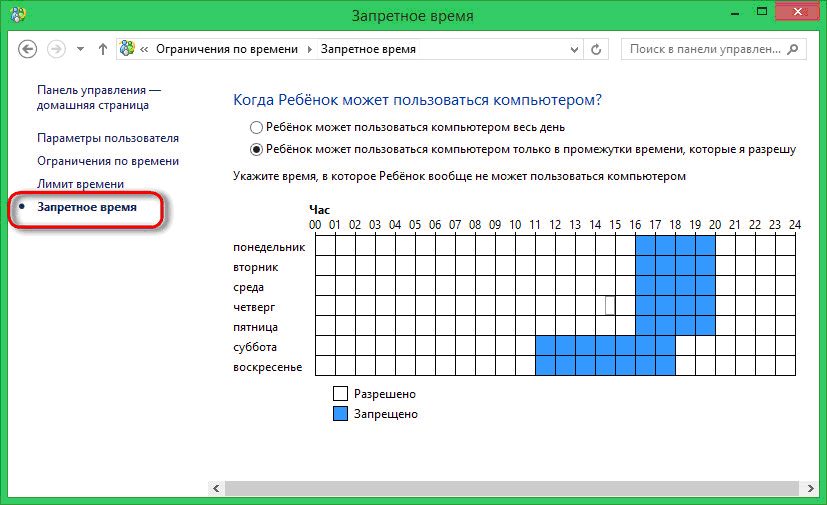This screenshot has width=827, height=505.
Task: Open the 'Ограничения по времени' sidebar link
Action: pos(108,161)
